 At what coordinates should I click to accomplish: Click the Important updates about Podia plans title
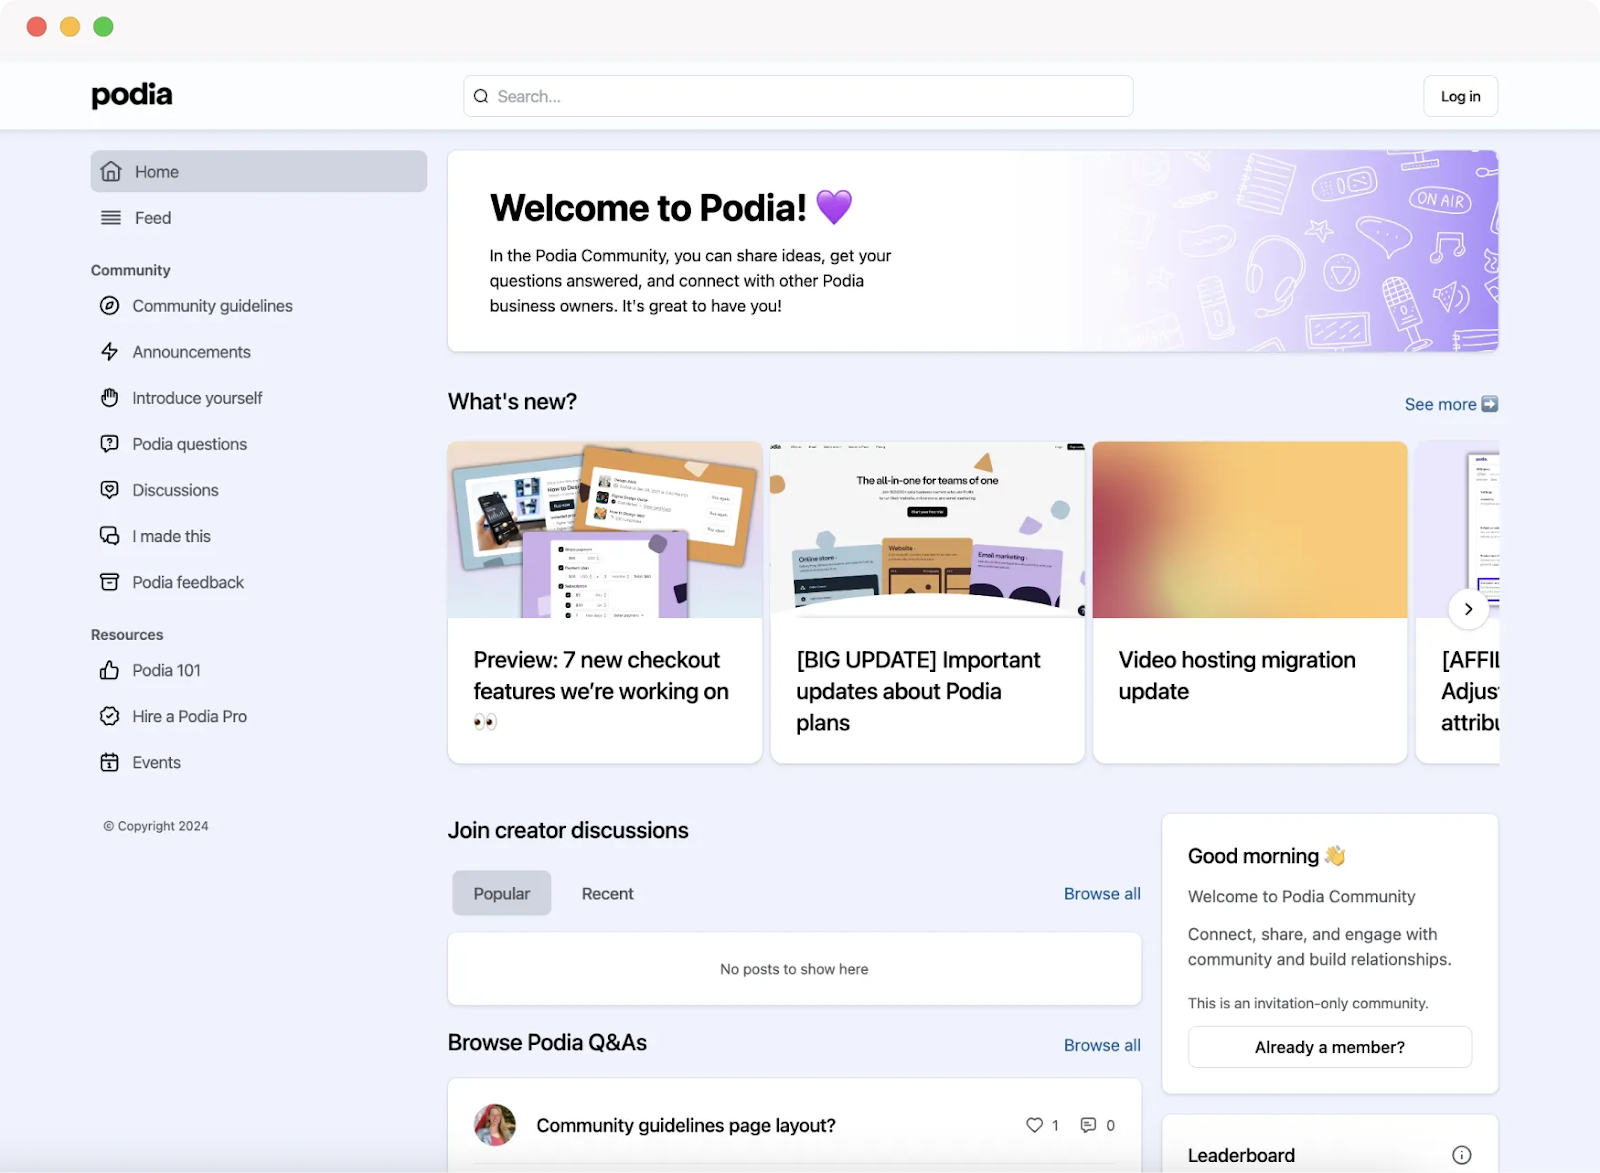[918, 691]
